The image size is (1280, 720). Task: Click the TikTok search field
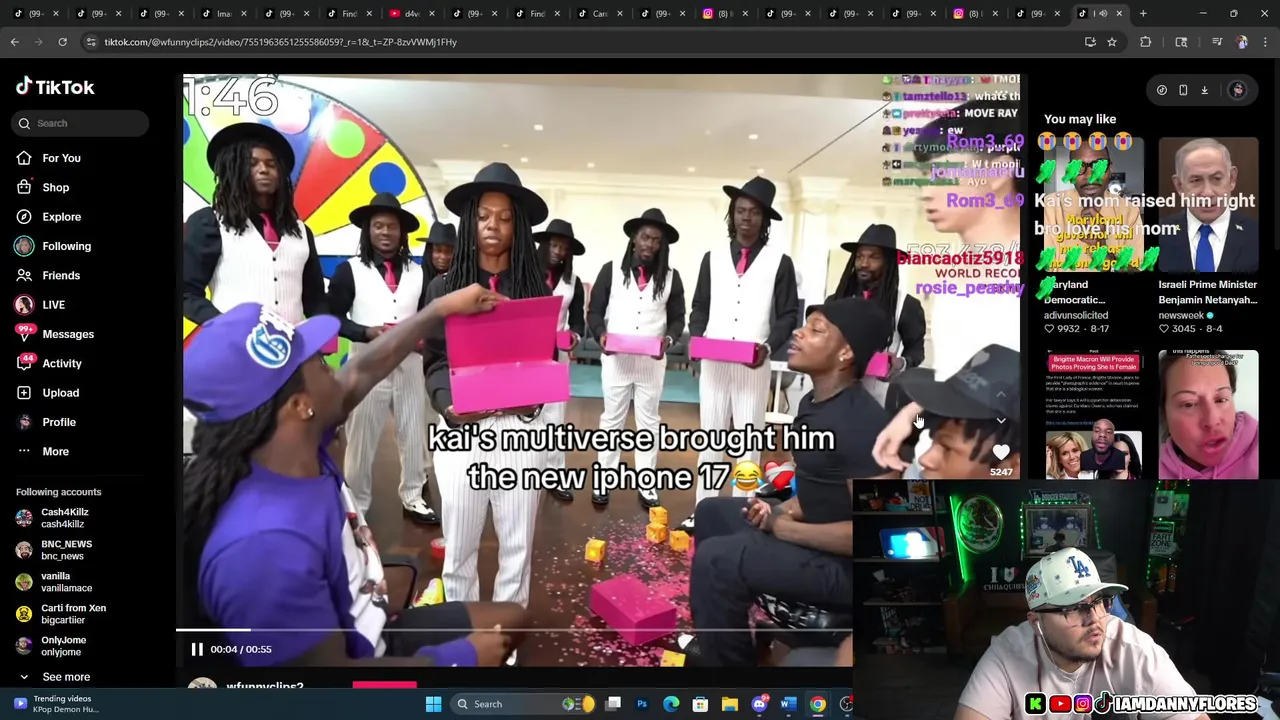(82, 123)
